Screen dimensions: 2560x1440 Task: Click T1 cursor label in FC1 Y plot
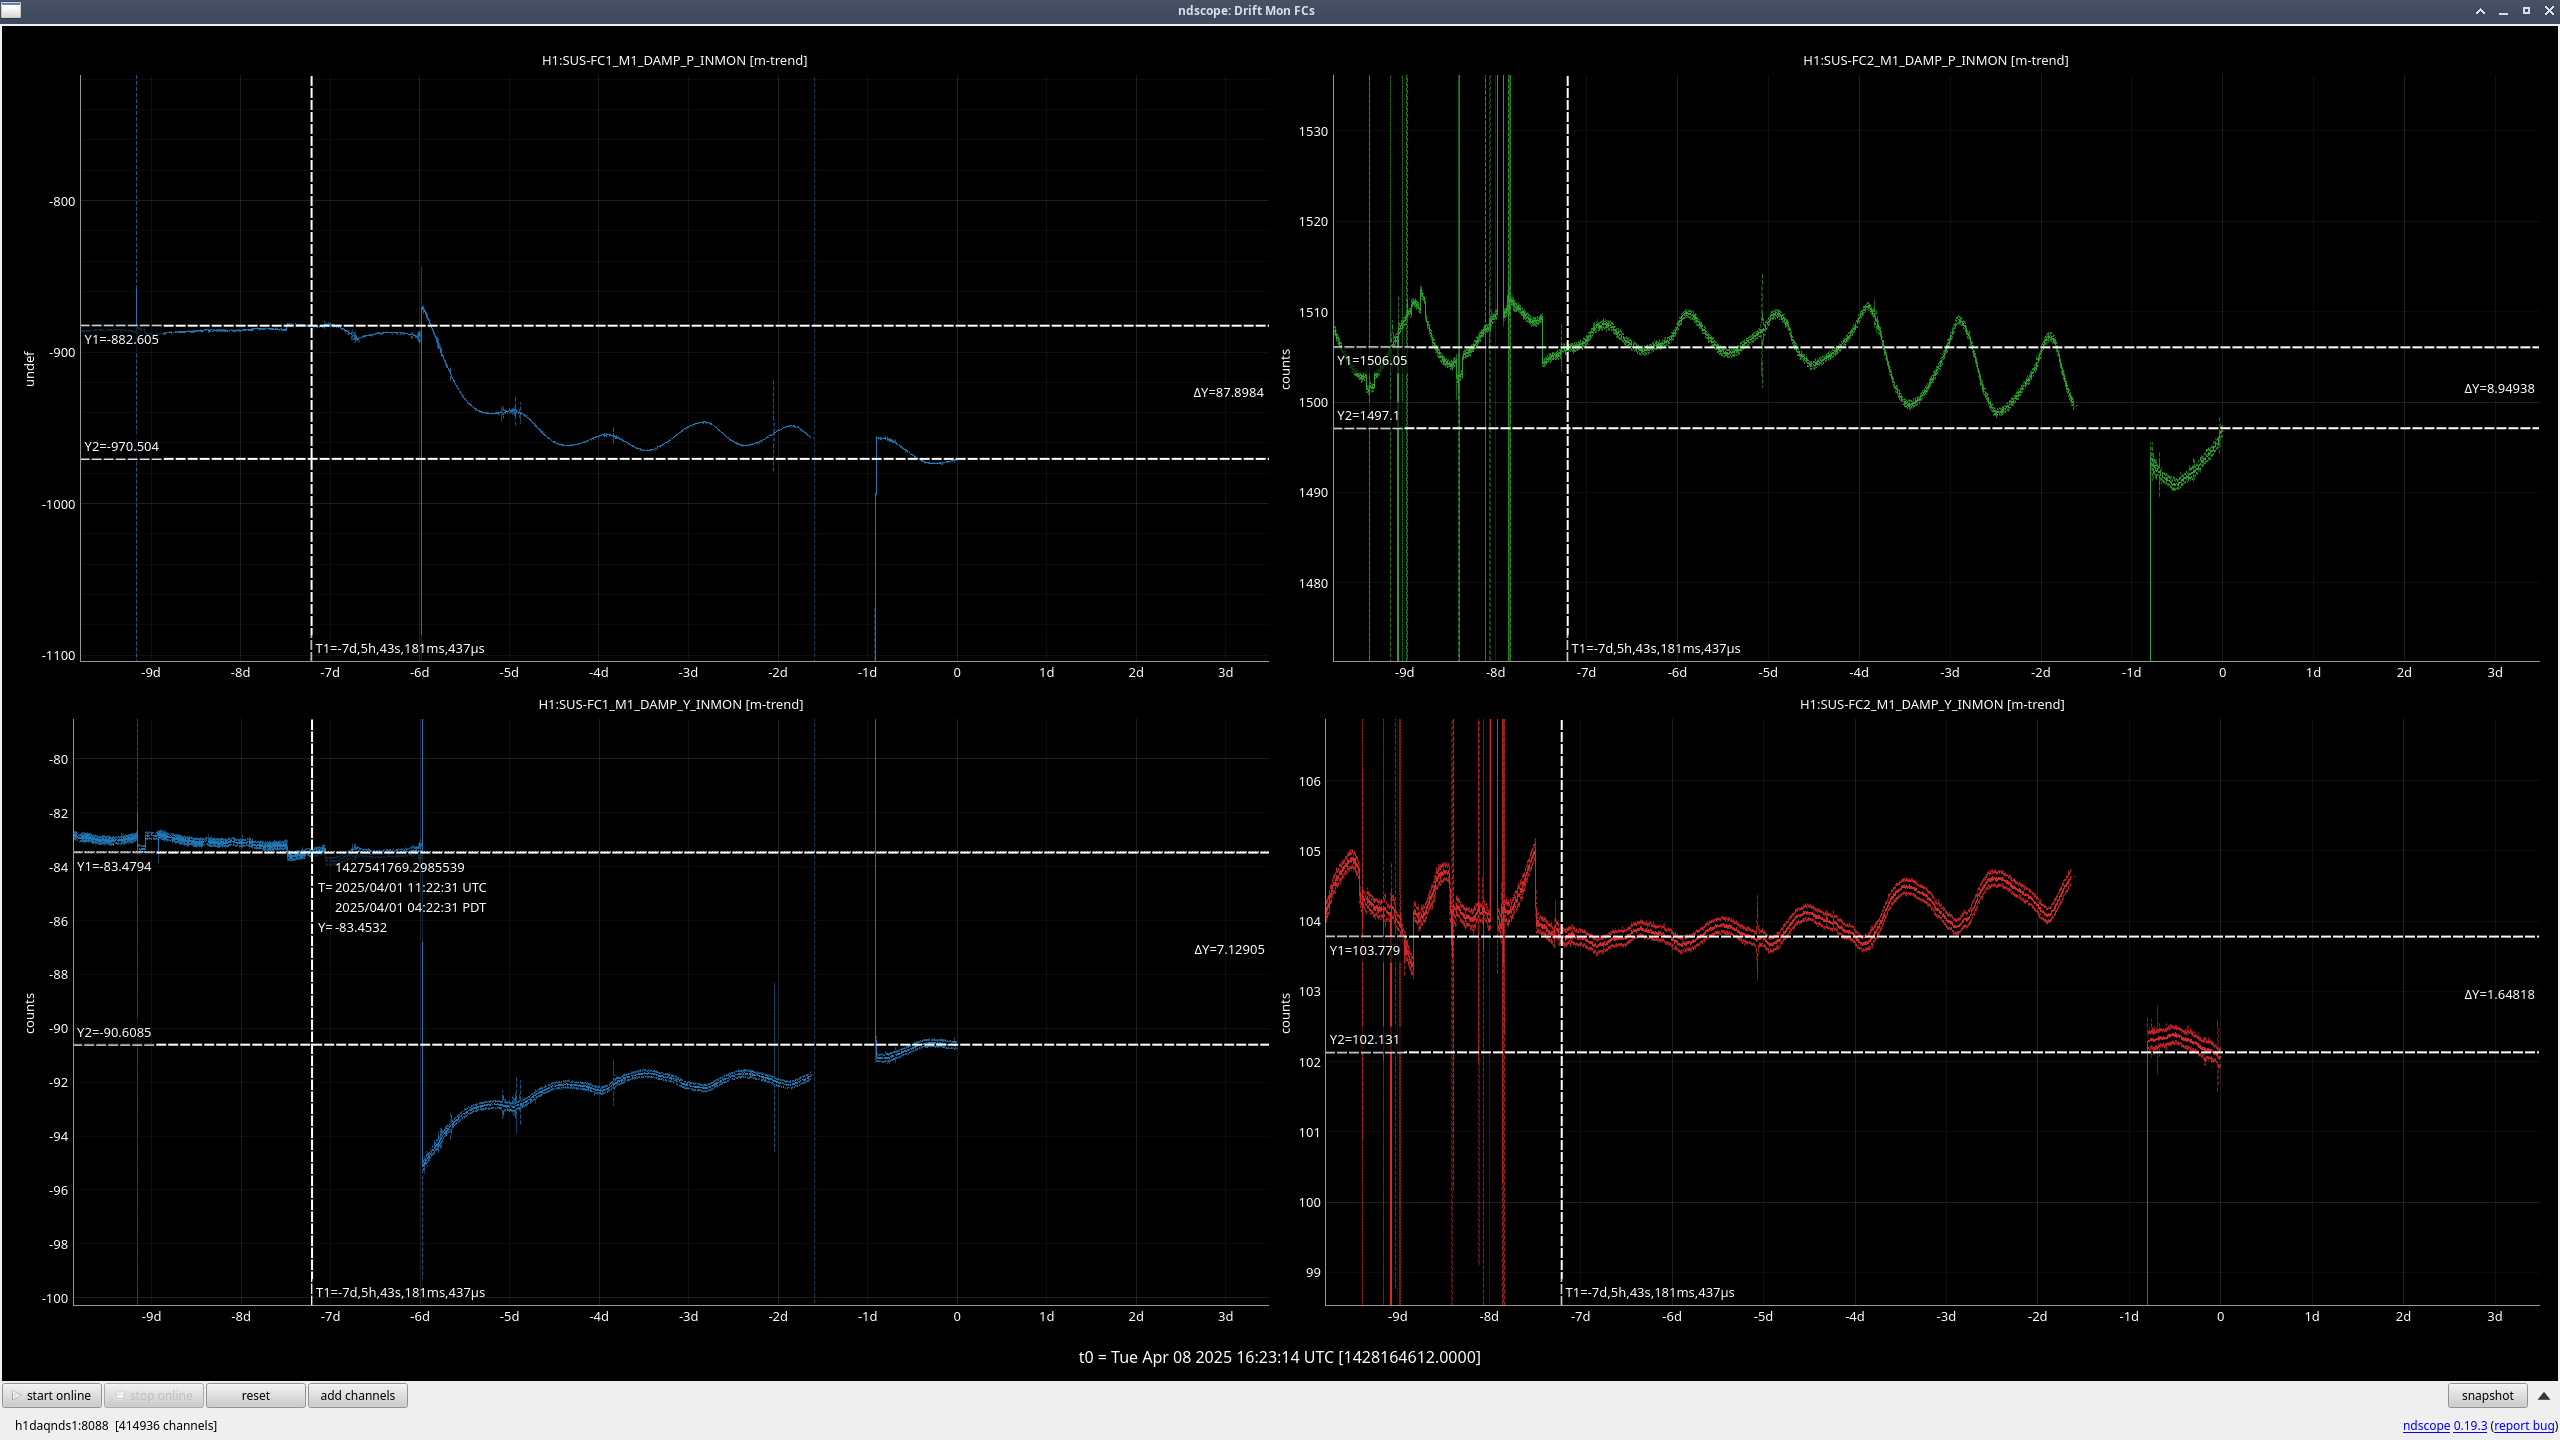pos(400,1293)
